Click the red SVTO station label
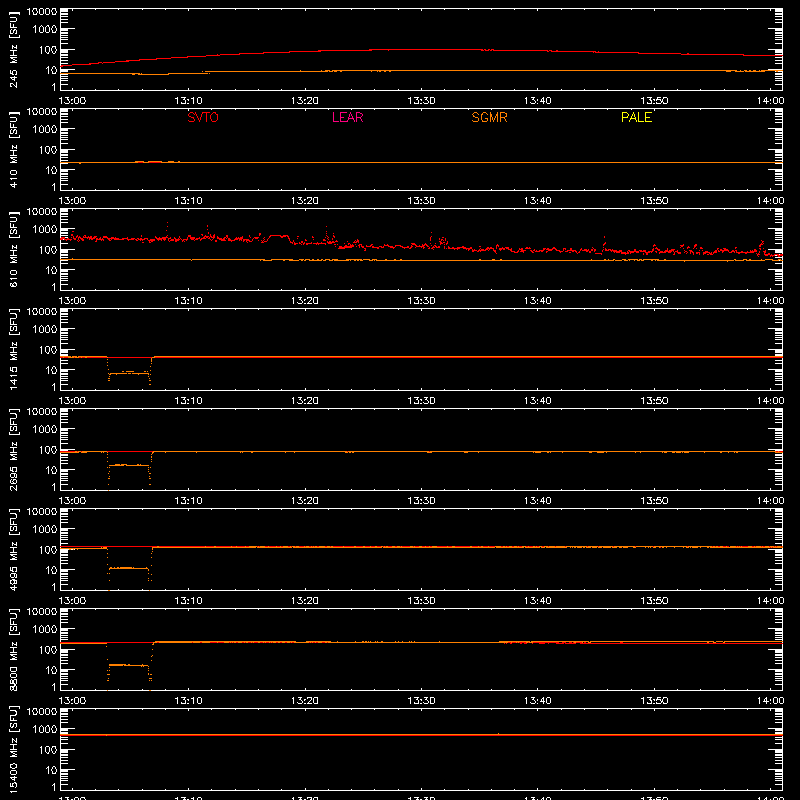This screenshot has height=800, width=800. pyautogui.click(x=203, y=117)
